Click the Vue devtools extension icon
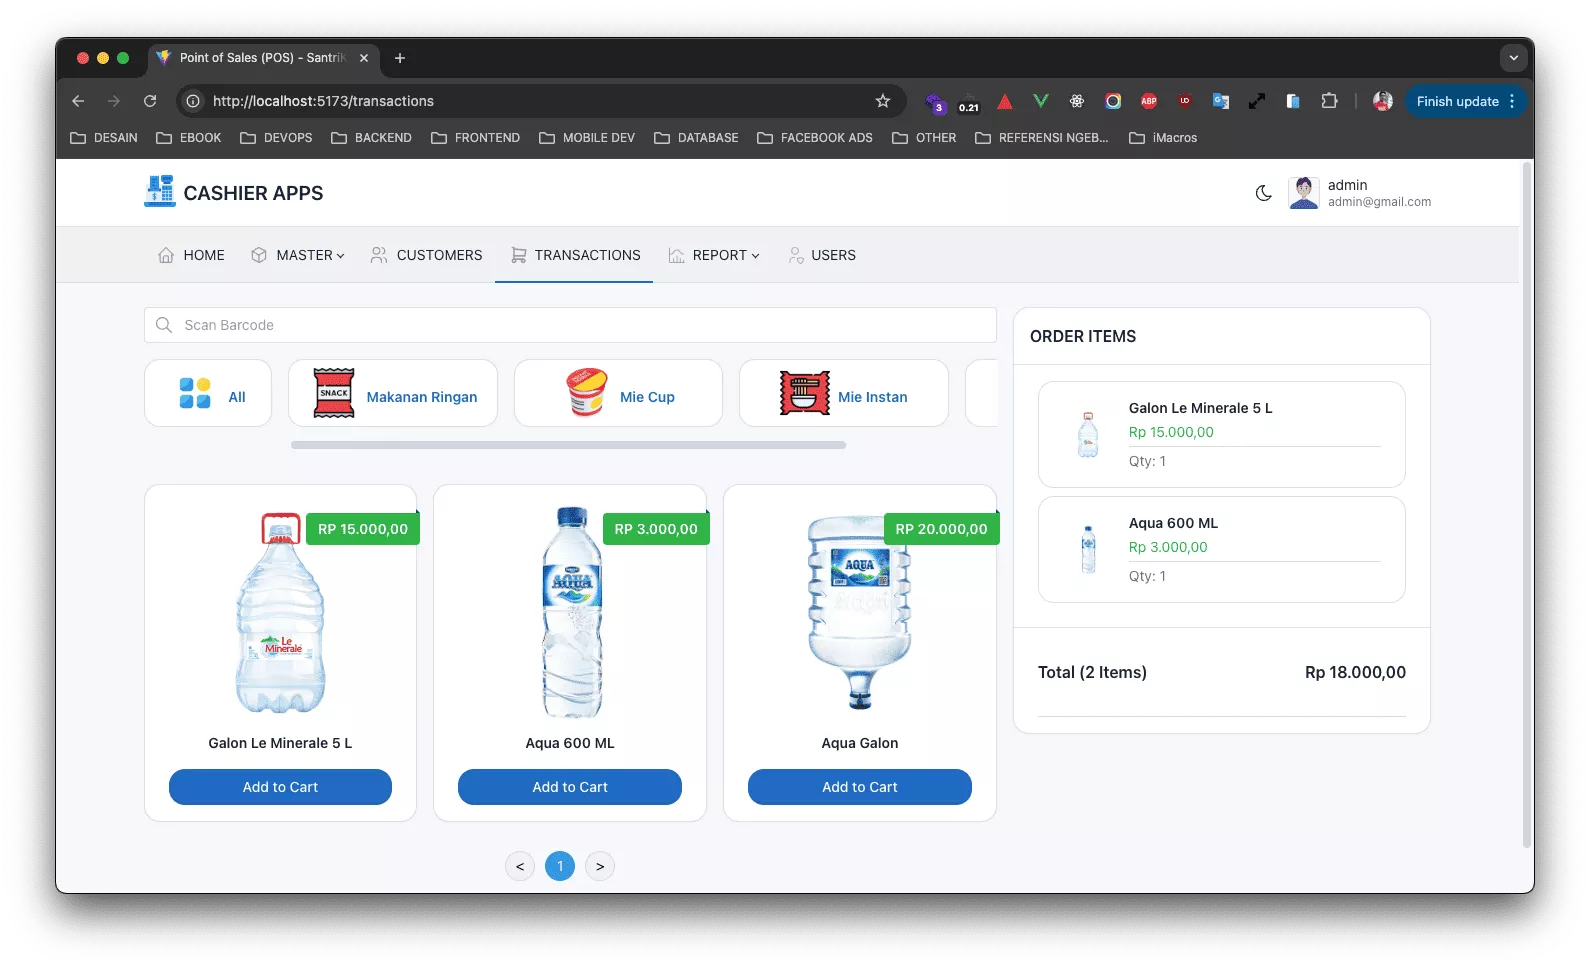The width and height of the screenshot is (1590, 967). tap(1041, 101)
